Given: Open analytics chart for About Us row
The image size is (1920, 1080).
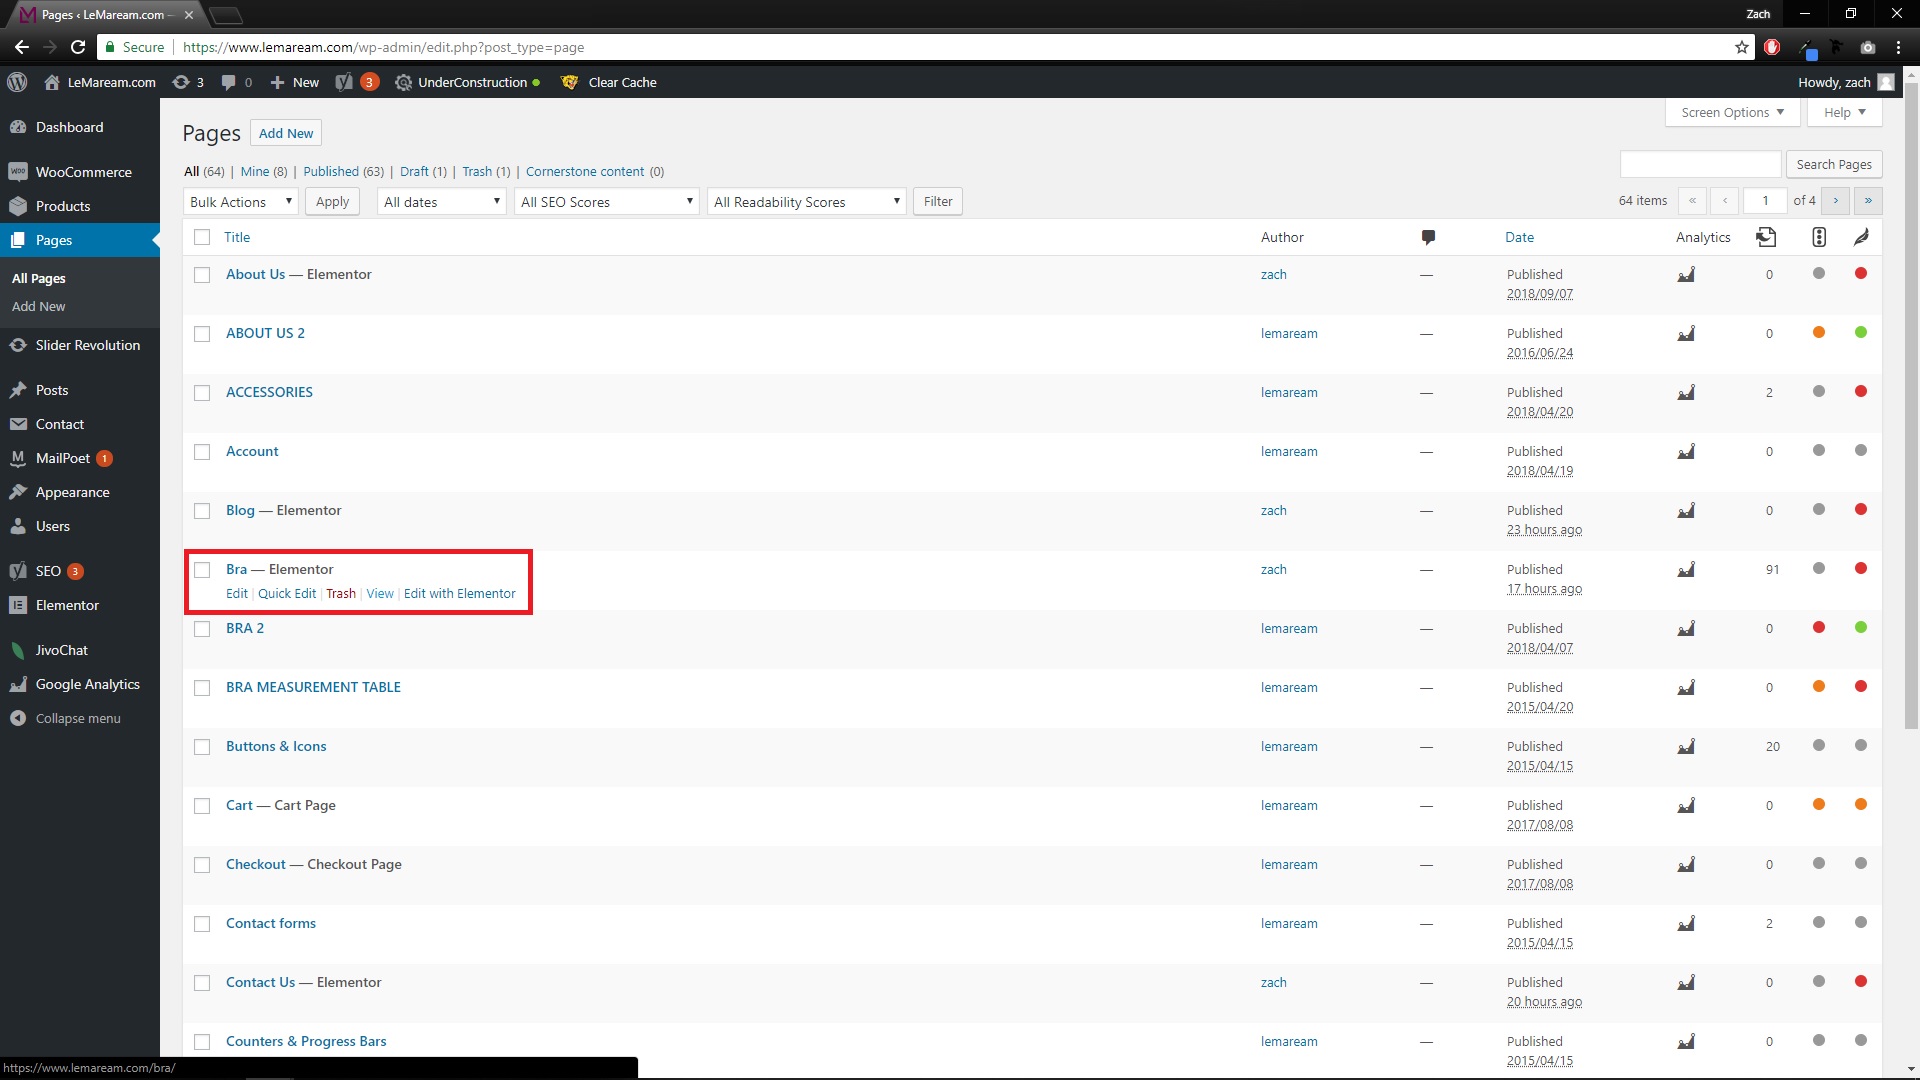Looking at the screenshot, I should tap(1686, 274).
